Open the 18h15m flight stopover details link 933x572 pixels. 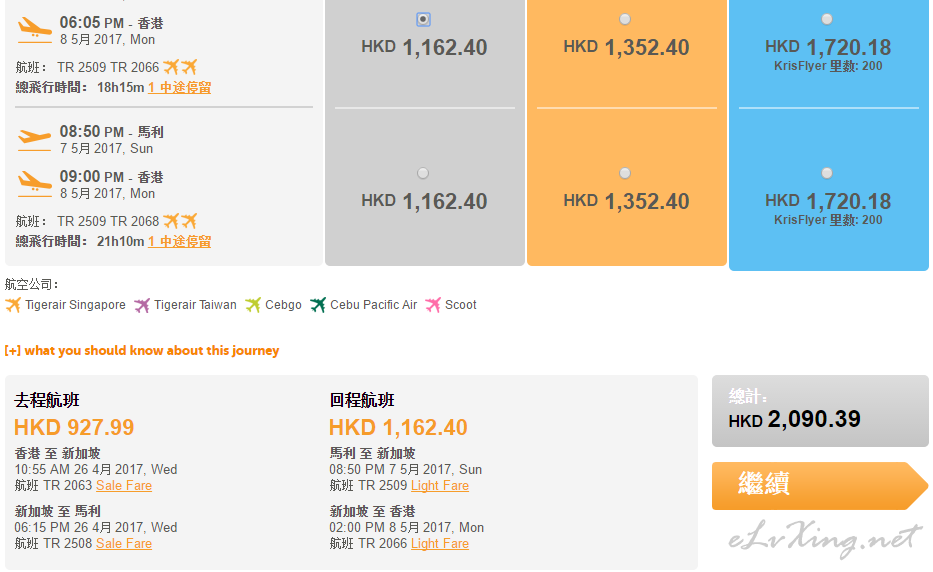pyautogui.click(x=179, y=87)
